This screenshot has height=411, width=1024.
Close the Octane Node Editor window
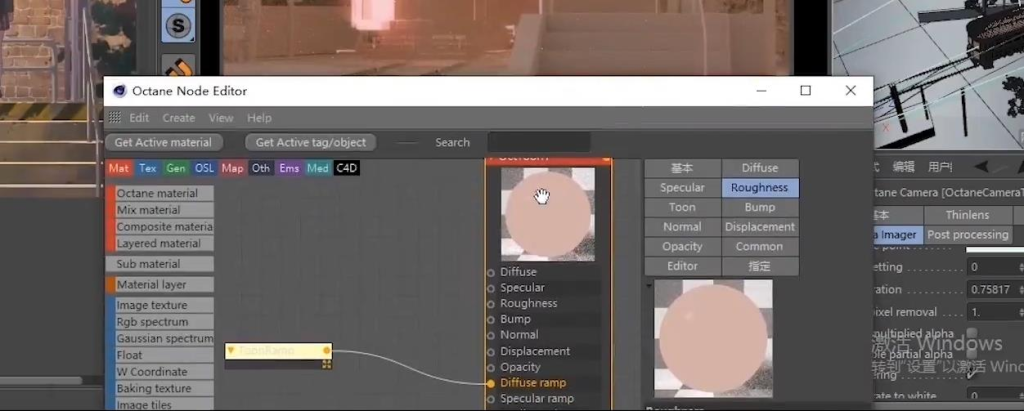850,91
